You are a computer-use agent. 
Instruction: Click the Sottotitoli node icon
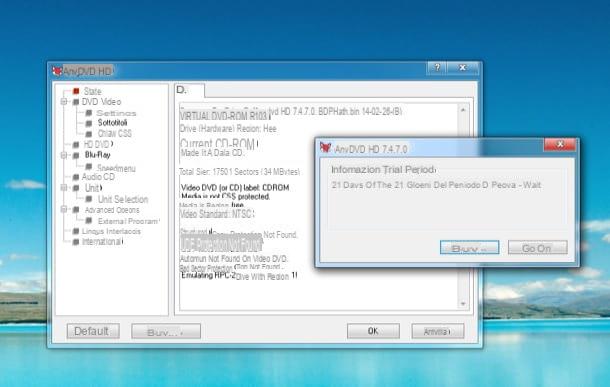coord(89,123)
